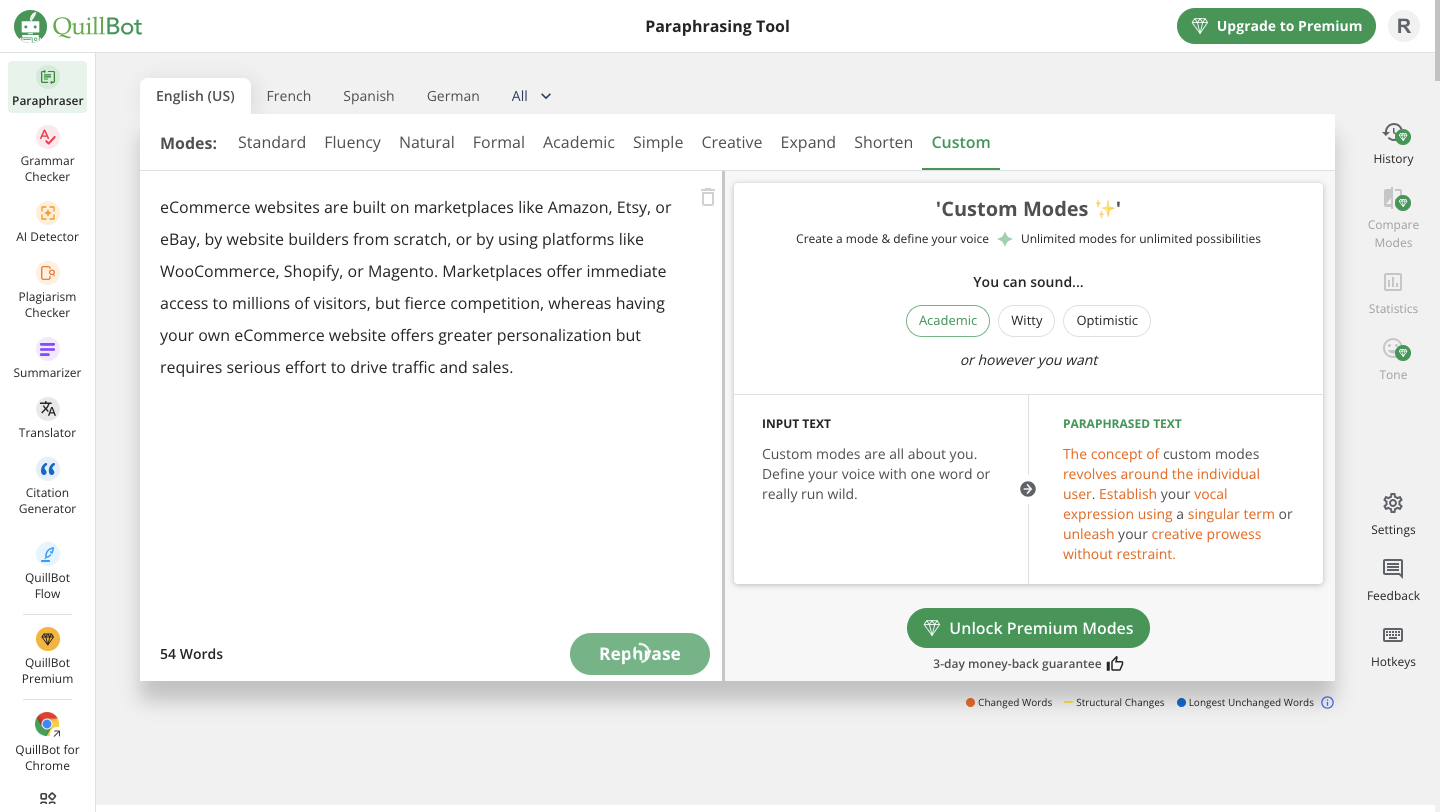The image size is (1440, 812).
Task: Click the PARAPHRASED TEXT heading
Action: tap(1122, 424)
